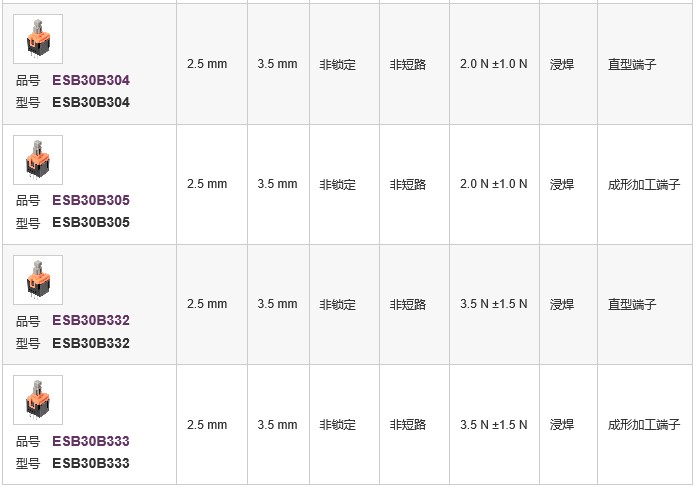Select the black ESB30B332 model number text
Screen dimensions: 696x487
click(91, 343)
